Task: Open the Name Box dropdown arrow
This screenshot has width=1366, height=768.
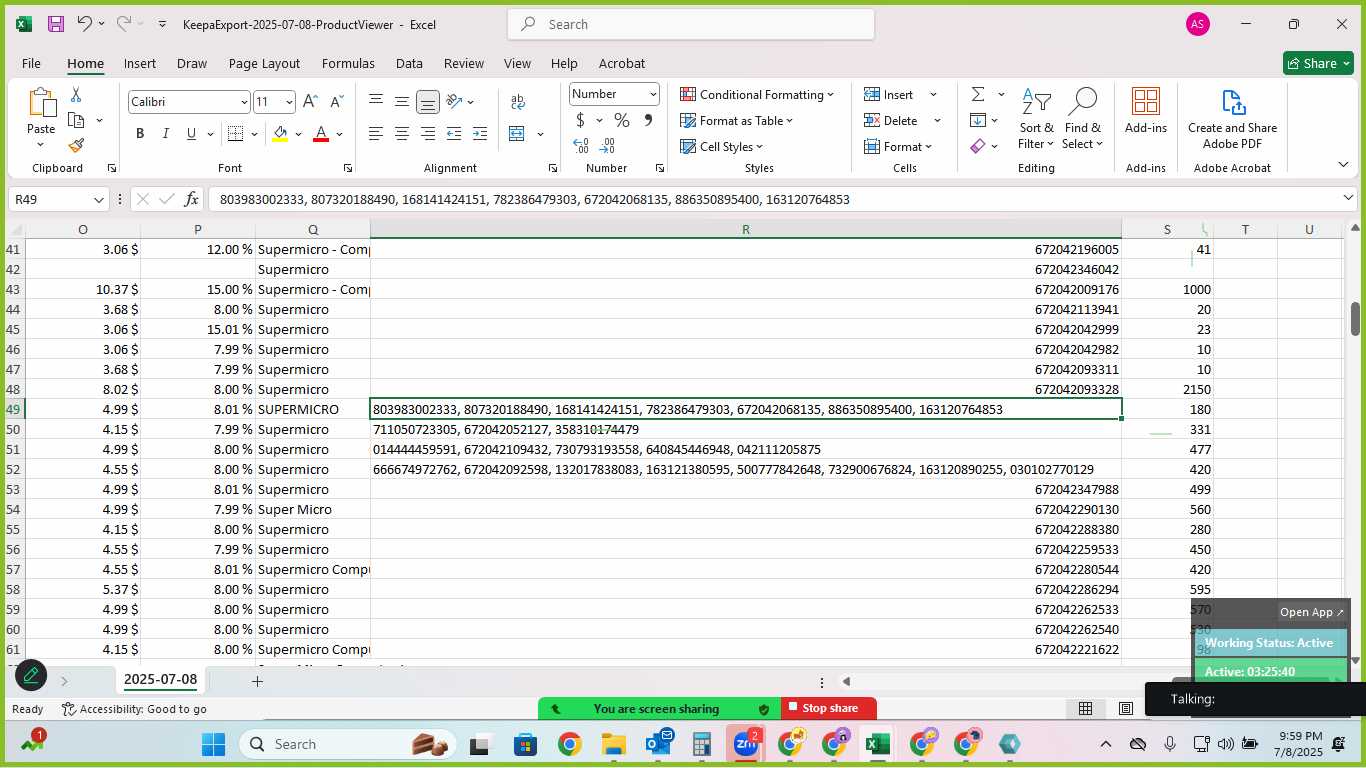Action: 97,200
